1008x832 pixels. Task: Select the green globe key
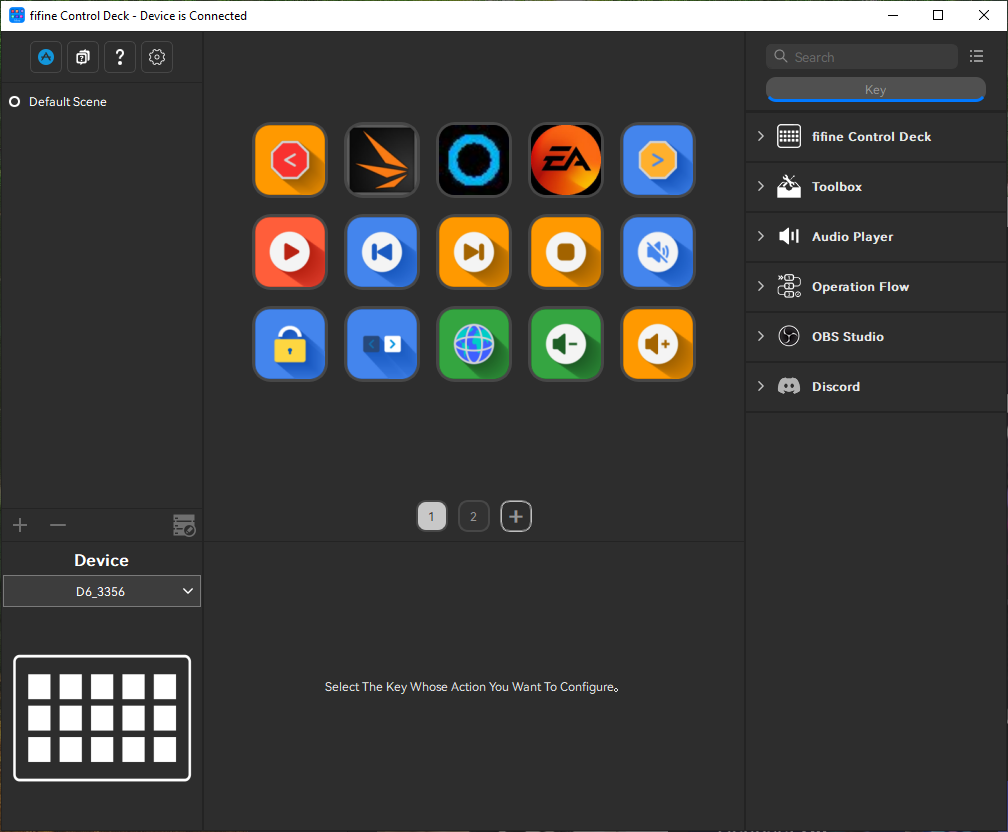point(474,344)
